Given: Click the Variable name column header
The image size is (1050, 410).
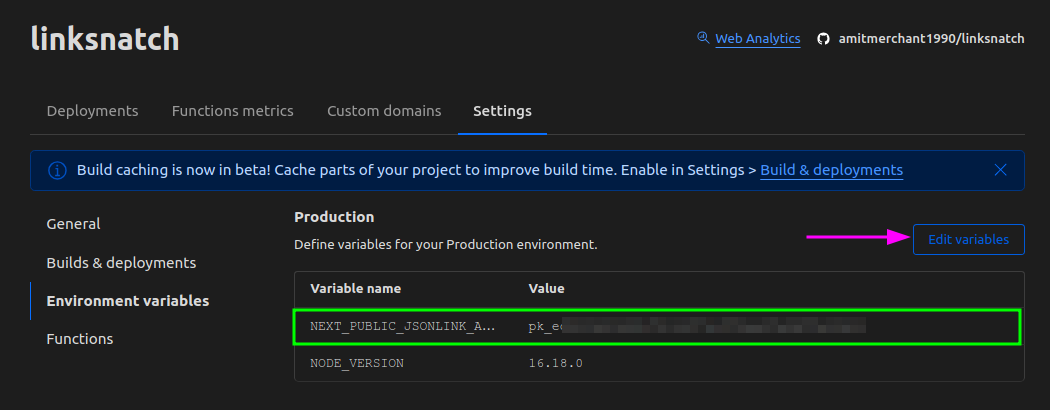Looking at the screenshot, I should coord(356,289).
